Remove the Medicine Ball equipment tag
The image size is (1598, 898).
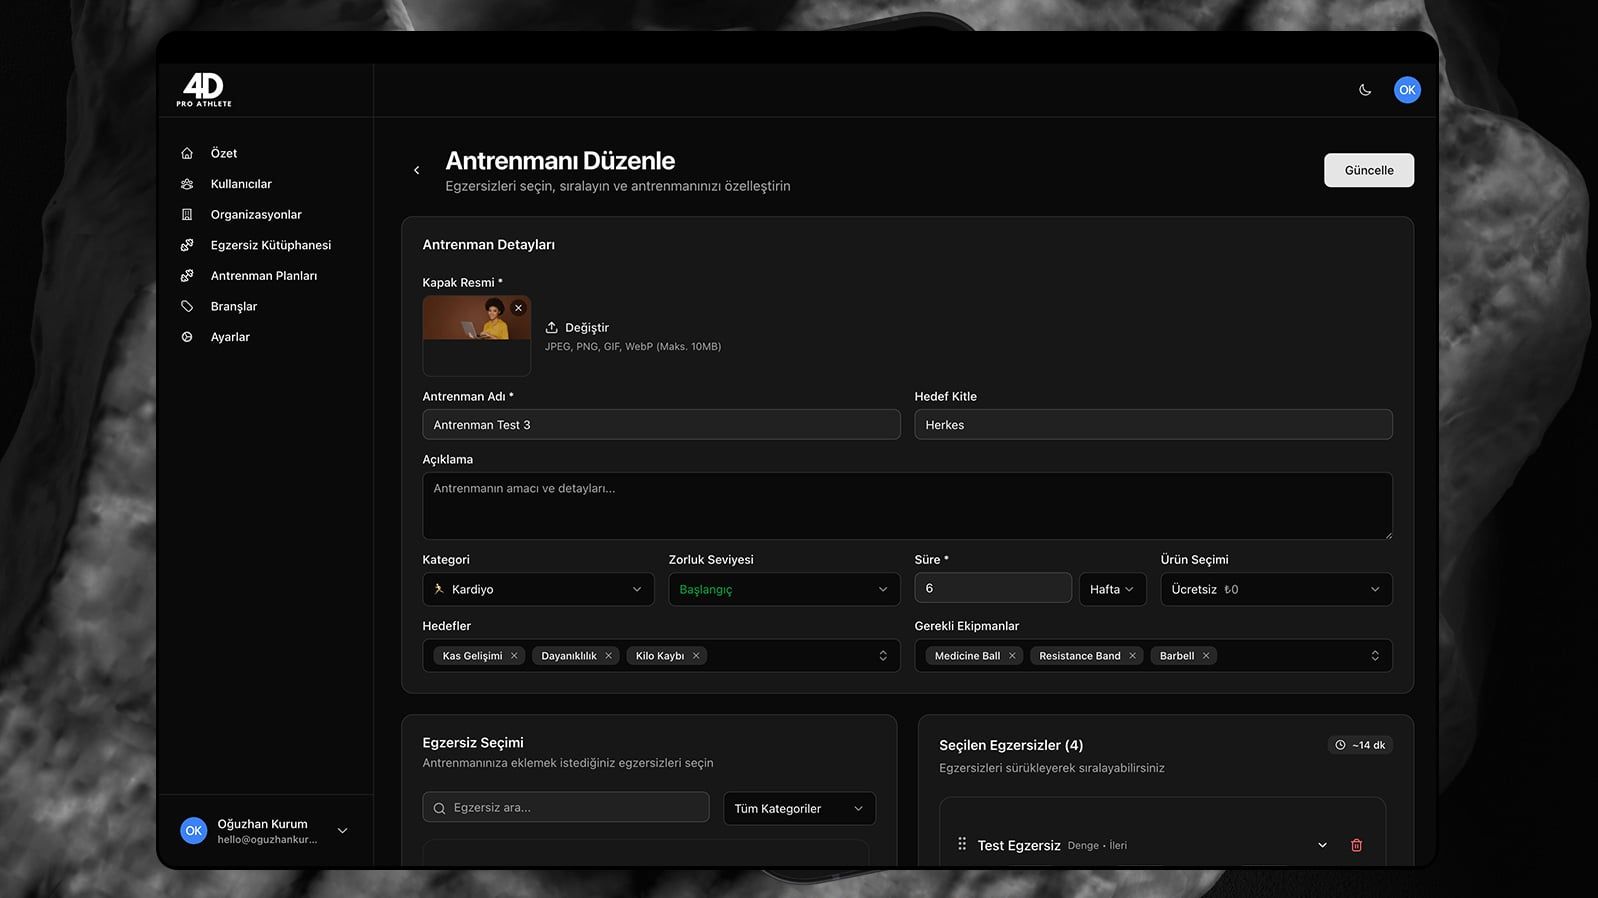pyautogui.click(x=1012, y=656)
